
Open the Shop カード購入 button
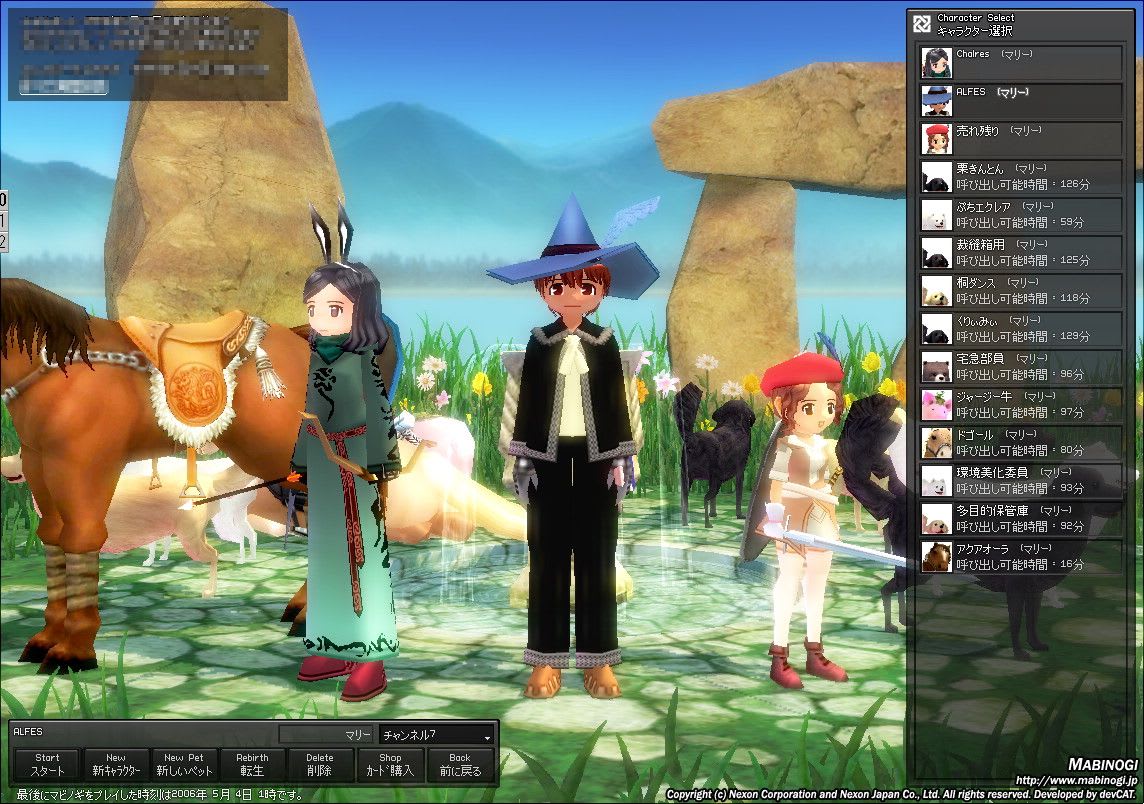tap(390, 765)
